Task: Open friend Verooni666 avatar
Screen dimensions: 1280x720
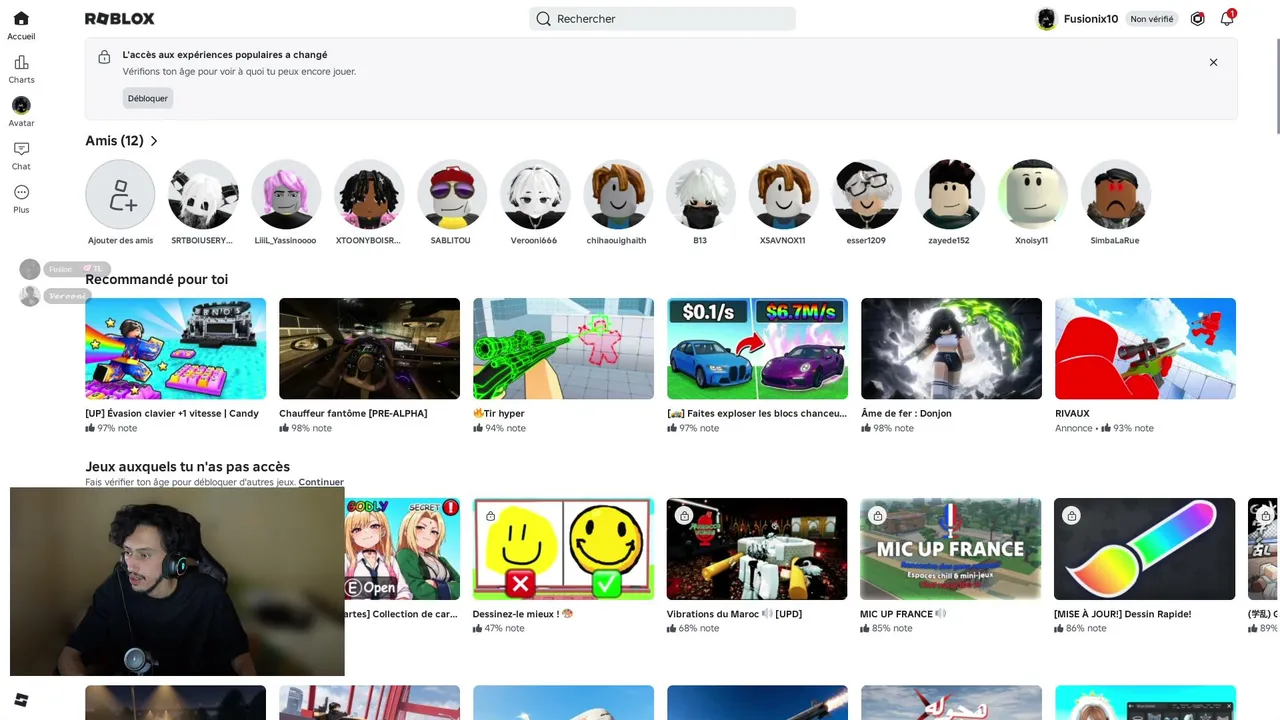Action: [x=535, y=195]
